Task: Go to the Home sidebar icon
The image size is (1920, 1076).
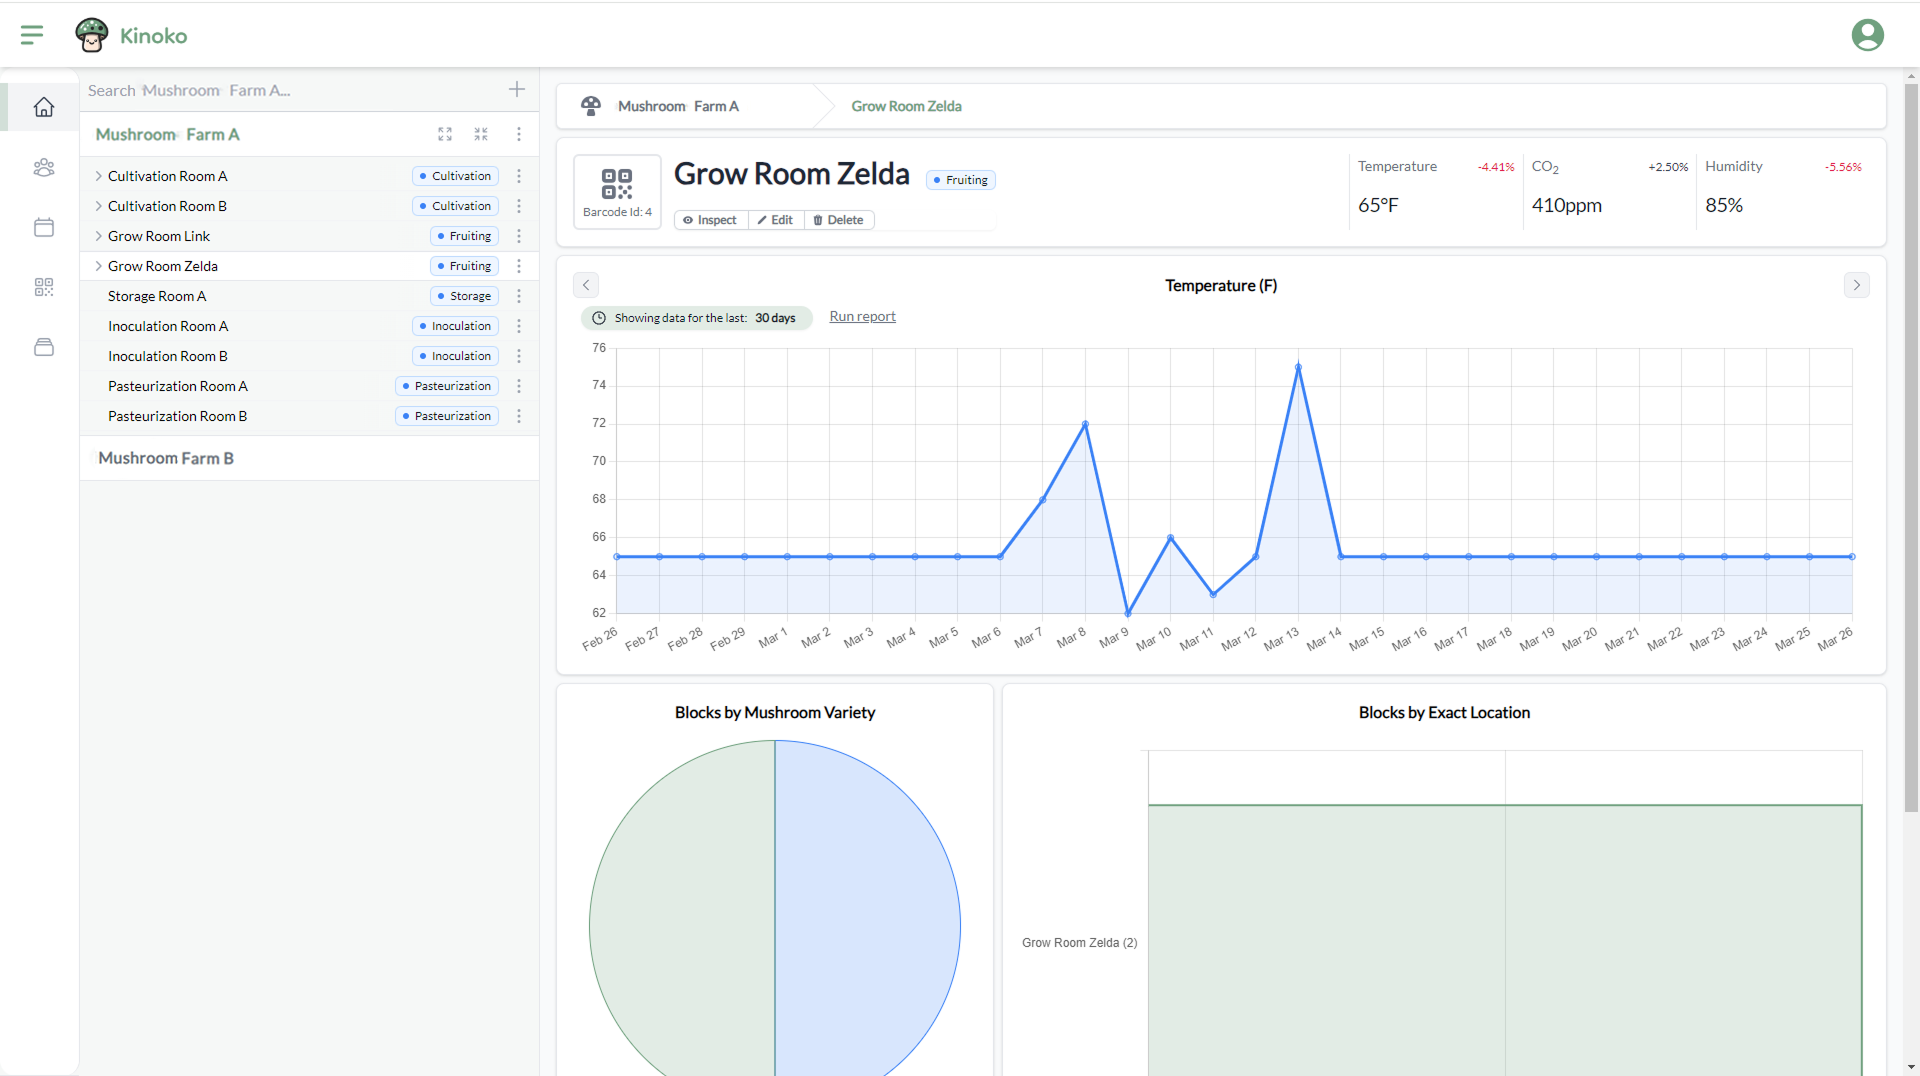Action: 44,107
